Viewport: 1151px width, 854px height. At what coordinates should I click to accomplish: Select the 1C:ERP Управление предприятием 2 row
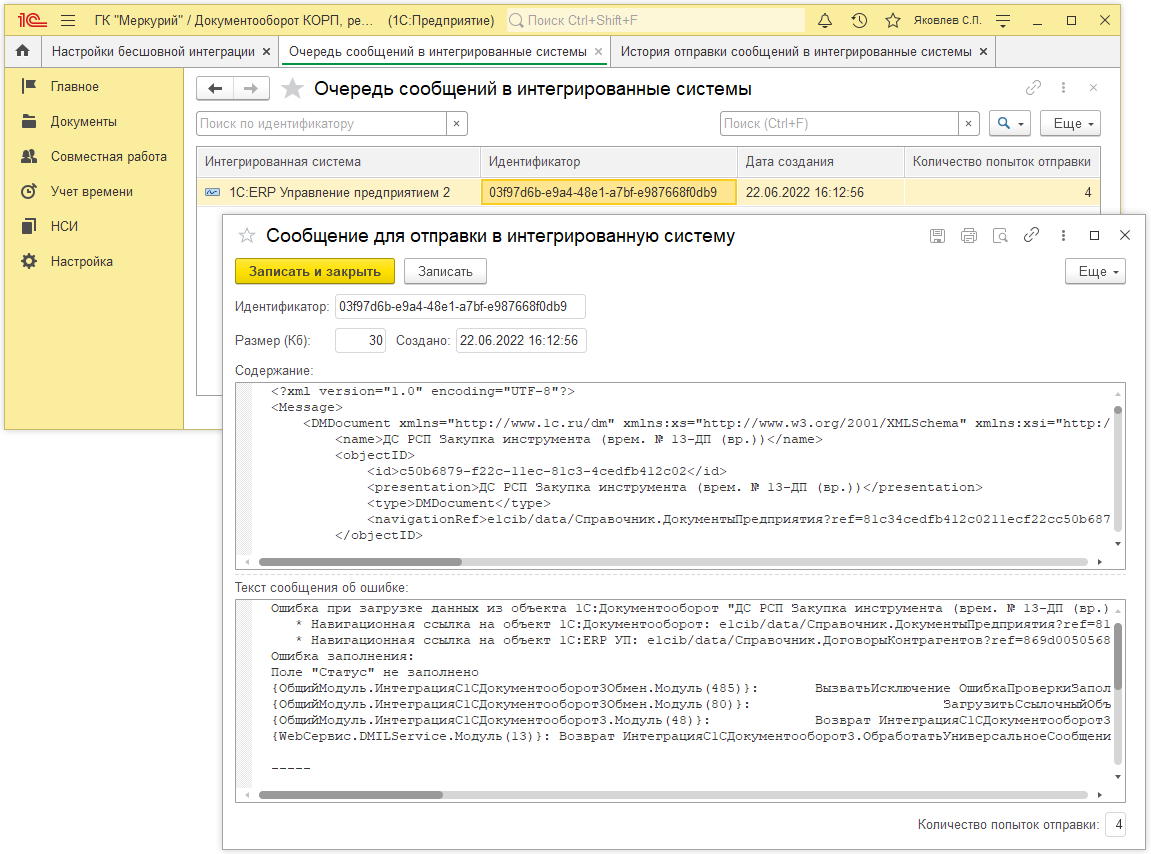[340, 192]
